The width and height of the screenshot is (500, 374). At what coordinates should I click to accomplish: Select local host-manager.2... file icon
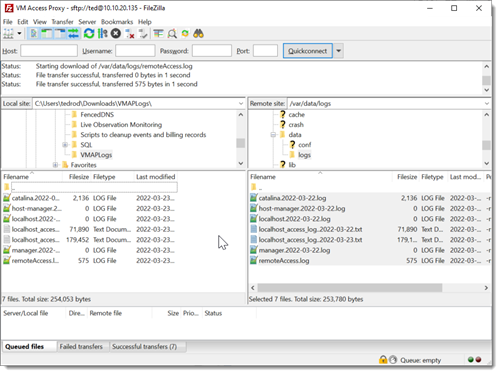tap(7, 208)
